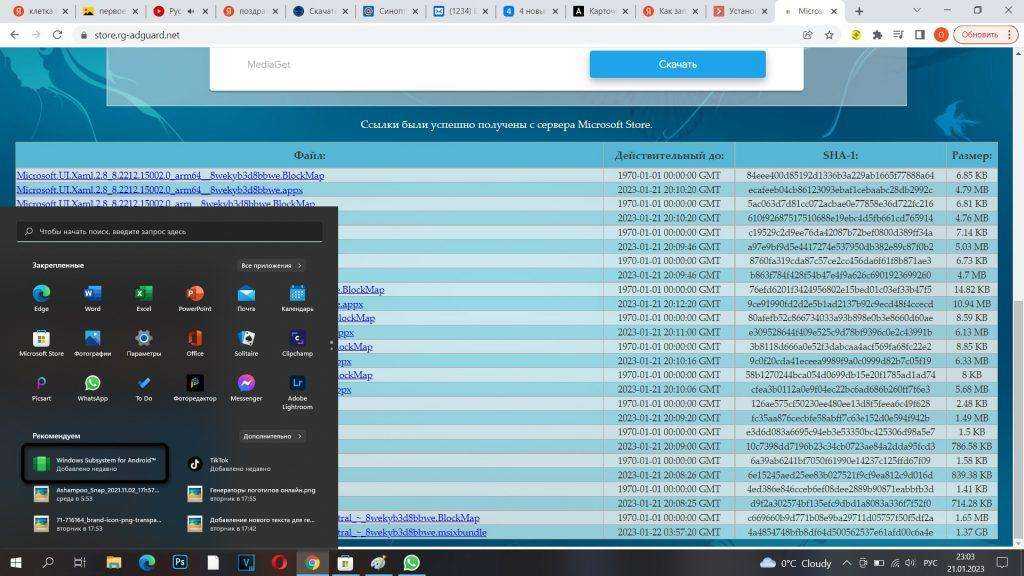This screenshot has width=1024, height=576.
Task: Click the Start menu search field
Action: [170, 231]
